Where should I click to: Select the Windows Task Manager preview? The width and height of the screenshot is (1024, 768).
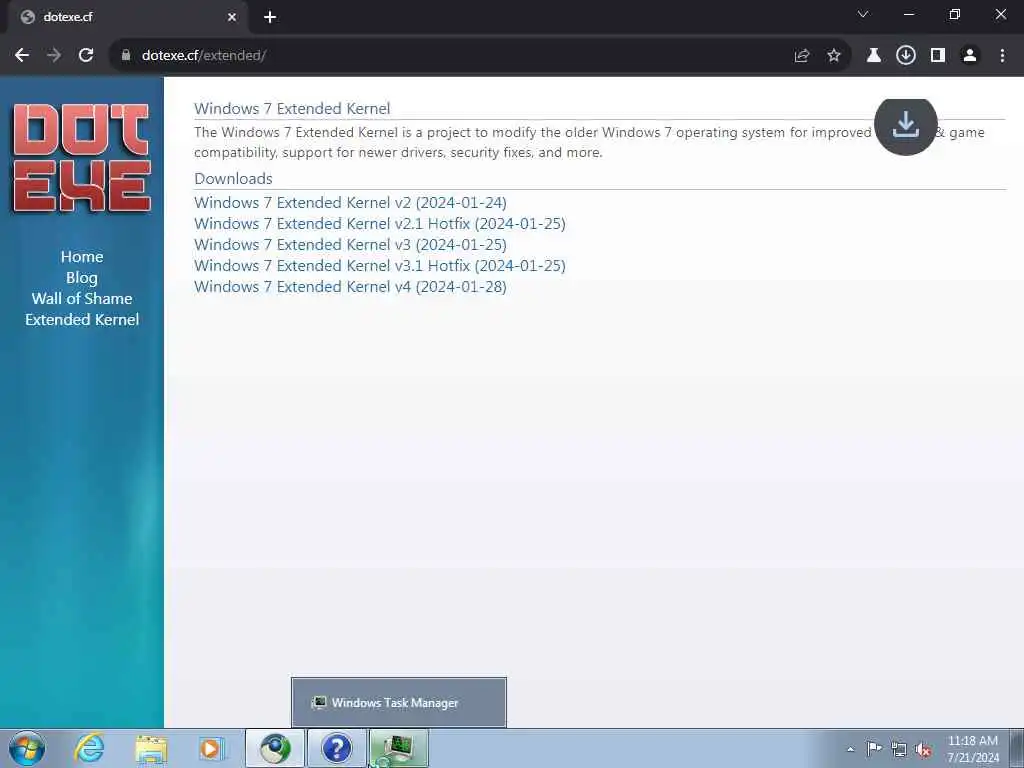399,702
